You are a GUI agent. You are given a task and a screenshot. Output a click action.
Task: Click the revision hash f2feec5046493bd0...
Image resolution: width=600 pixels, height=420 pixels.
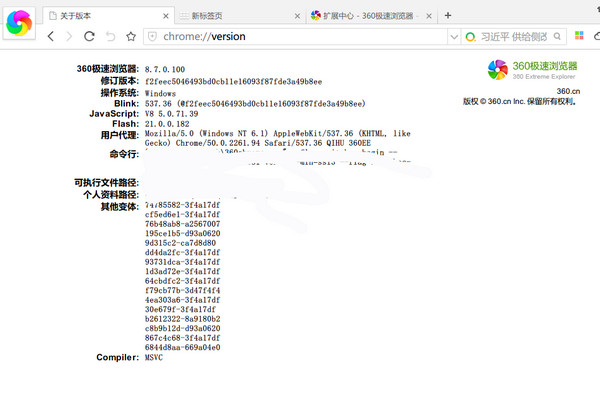point(233,81)
